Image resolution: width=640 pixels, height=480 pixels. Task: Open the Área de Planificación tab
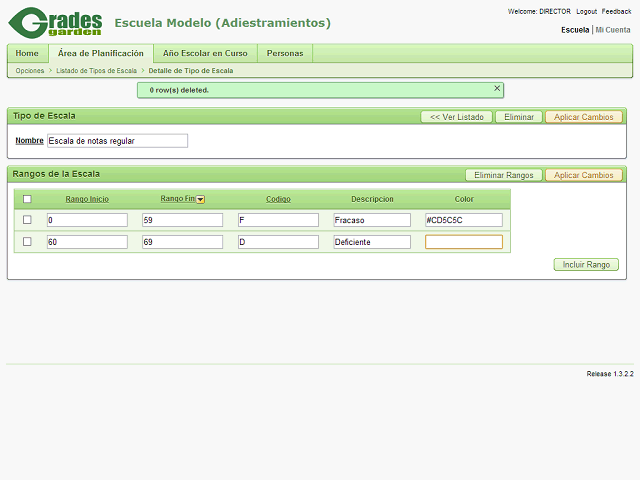pyautogui.click(x=100, y=53)
